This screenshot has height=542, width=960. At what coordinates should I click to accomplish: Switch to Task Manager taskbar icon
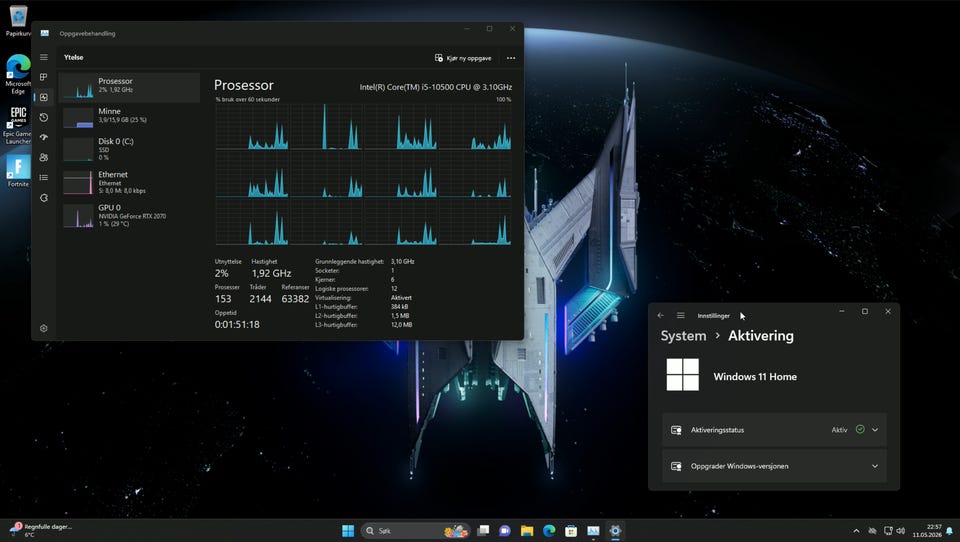click(593, 530)
